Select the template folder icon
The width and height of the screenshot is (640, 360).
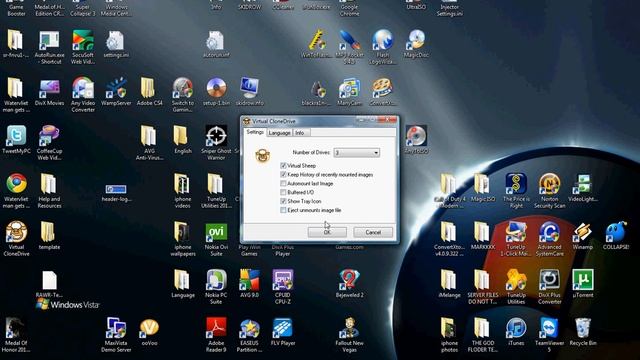pos(49,236)
